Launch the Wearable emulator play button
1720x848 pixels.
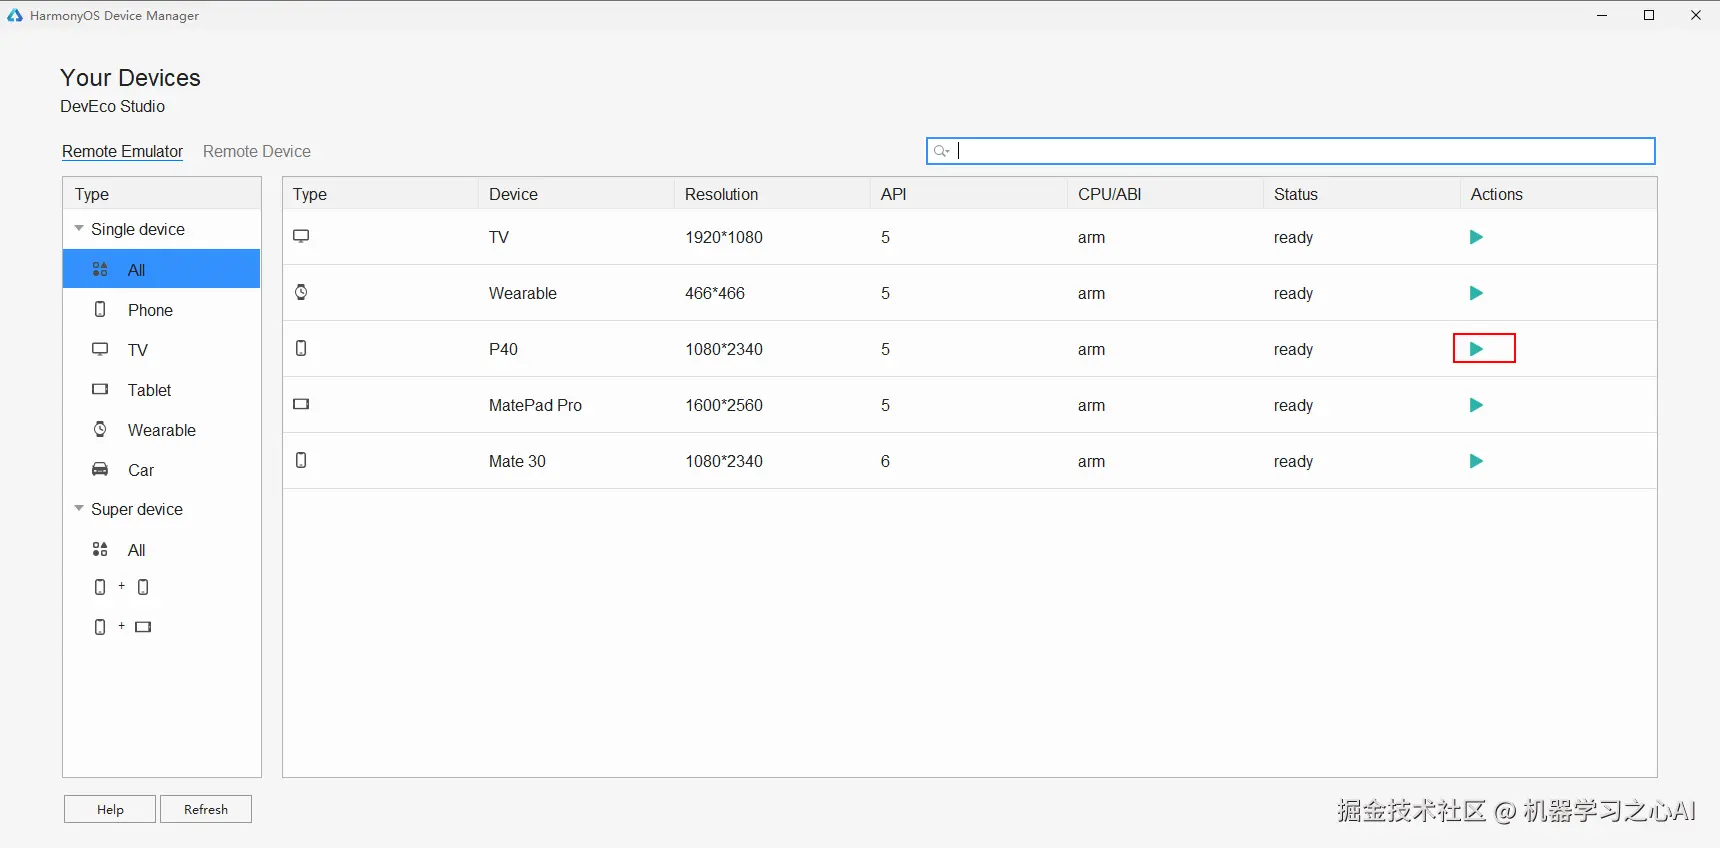click(x=1476, y=293)
